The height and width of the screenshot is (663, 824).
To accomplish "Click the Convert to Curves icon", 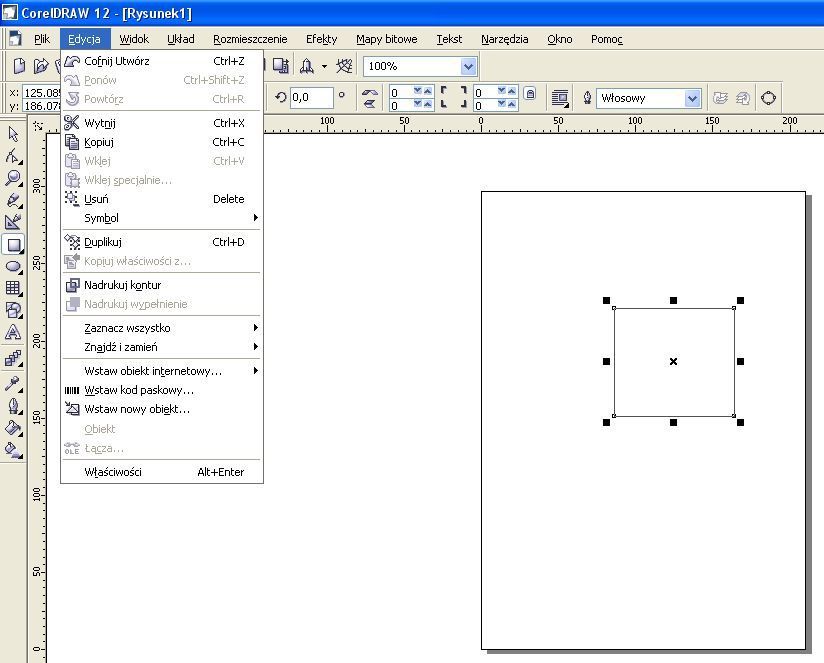I will (x=768, y=98).
